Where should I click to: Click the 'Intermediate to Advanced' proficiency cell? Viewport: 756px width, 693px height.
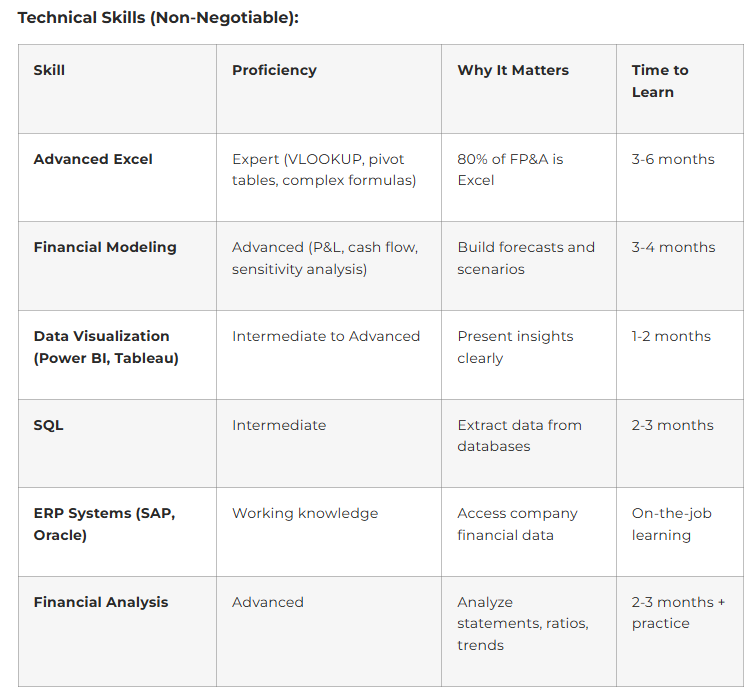point(326,336)
